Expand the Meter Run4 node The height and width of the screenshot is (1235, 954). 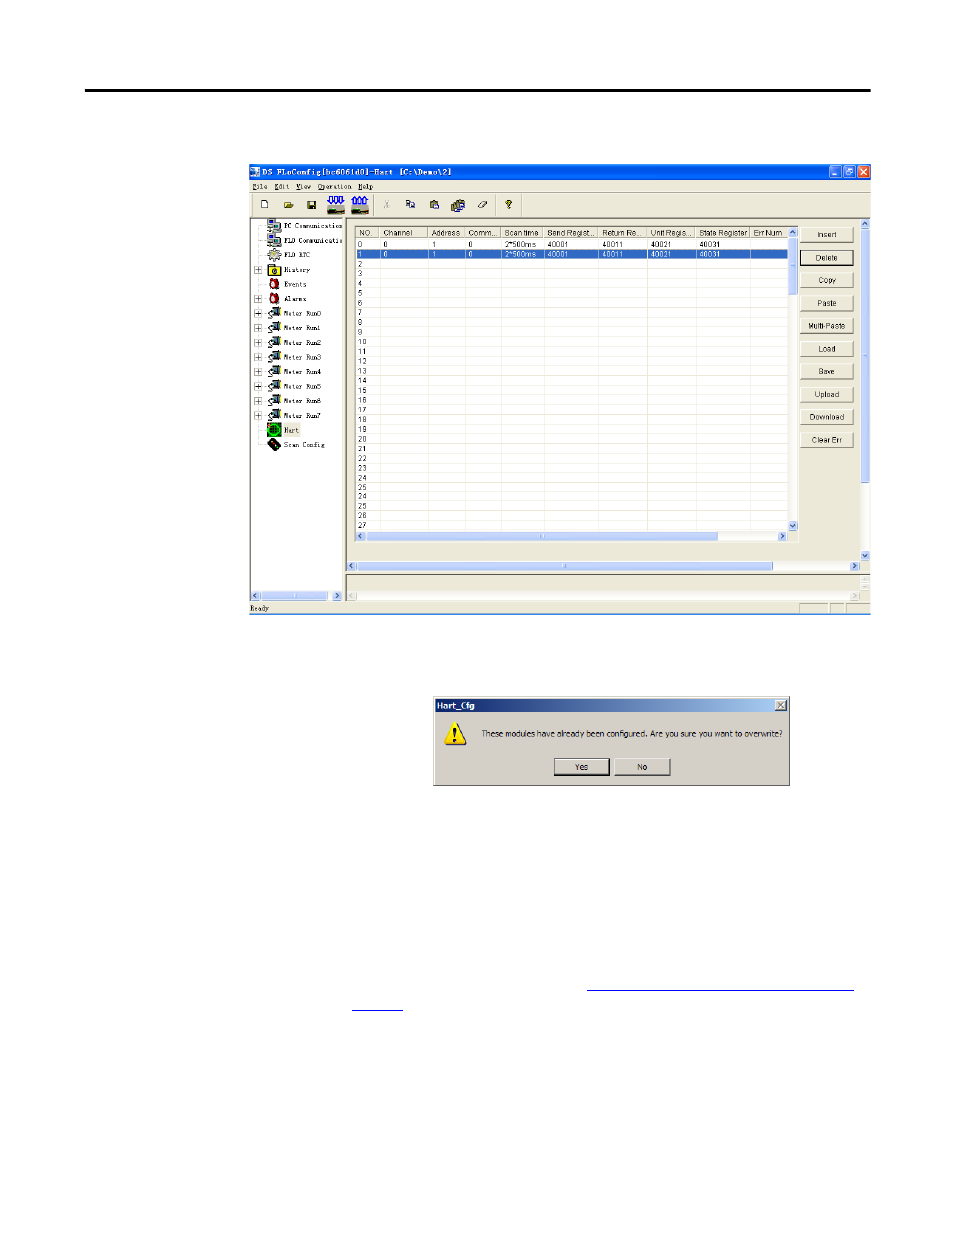(258, 371)
